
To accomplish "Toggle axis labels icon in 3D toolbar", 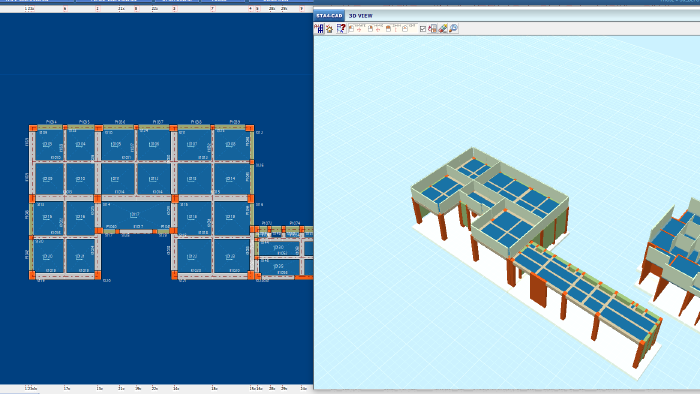I will 319,29.
